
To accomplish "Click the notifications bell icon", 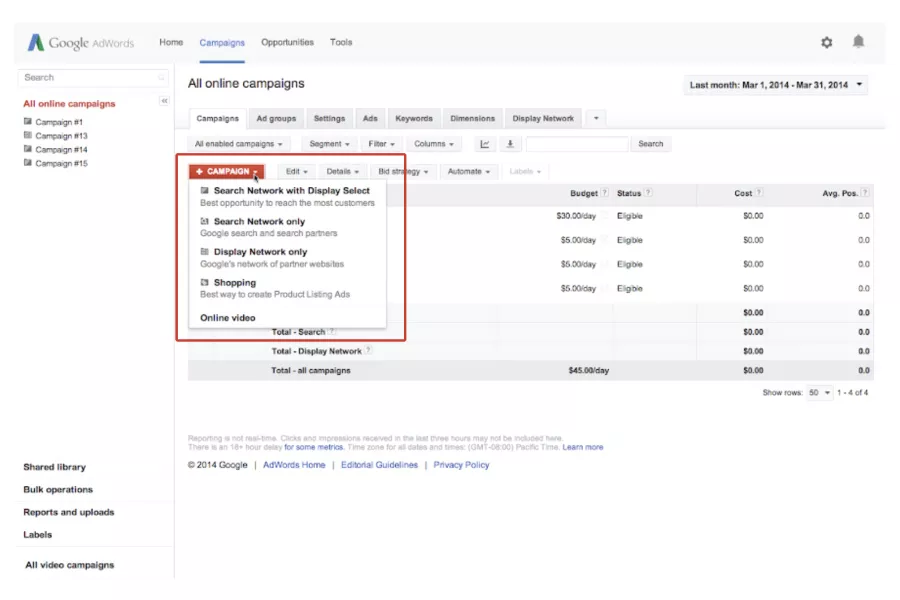I will click(x=858, y=42).
